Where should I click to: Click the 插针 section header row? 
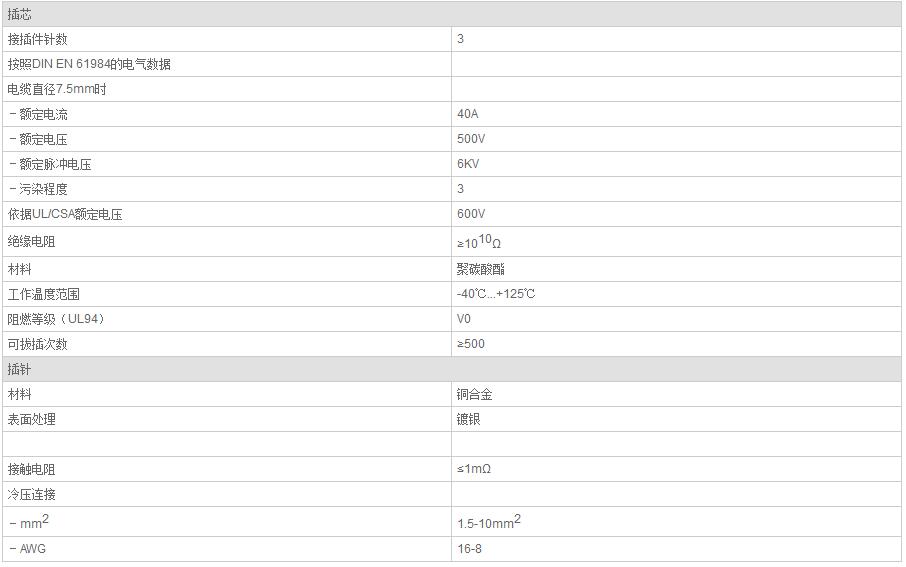pyautogui.click(x=451, y=369)
